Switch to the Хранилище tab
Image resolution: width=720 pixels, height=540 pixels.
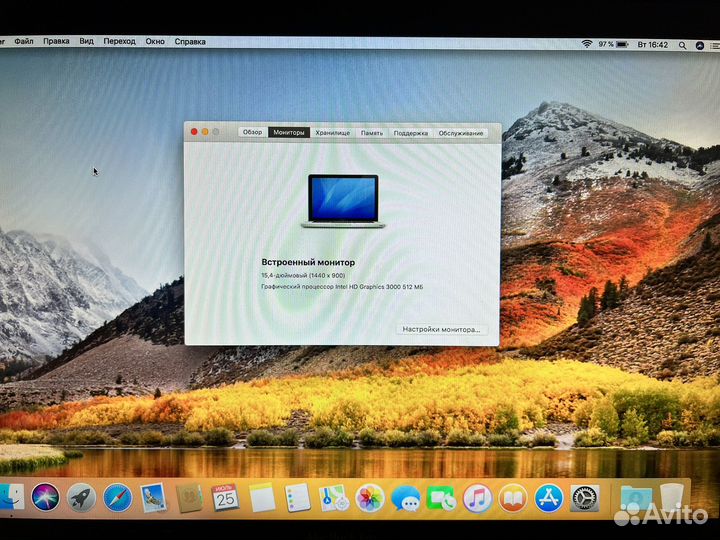tap(333, 133)
